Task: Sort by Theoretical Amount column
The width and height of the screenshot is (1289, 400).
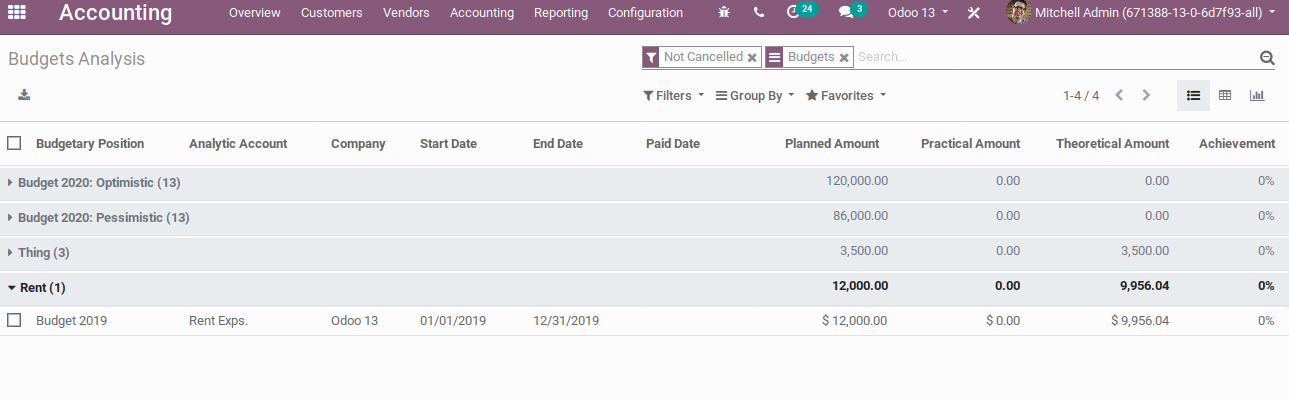Action: (x=1112, y=144)
